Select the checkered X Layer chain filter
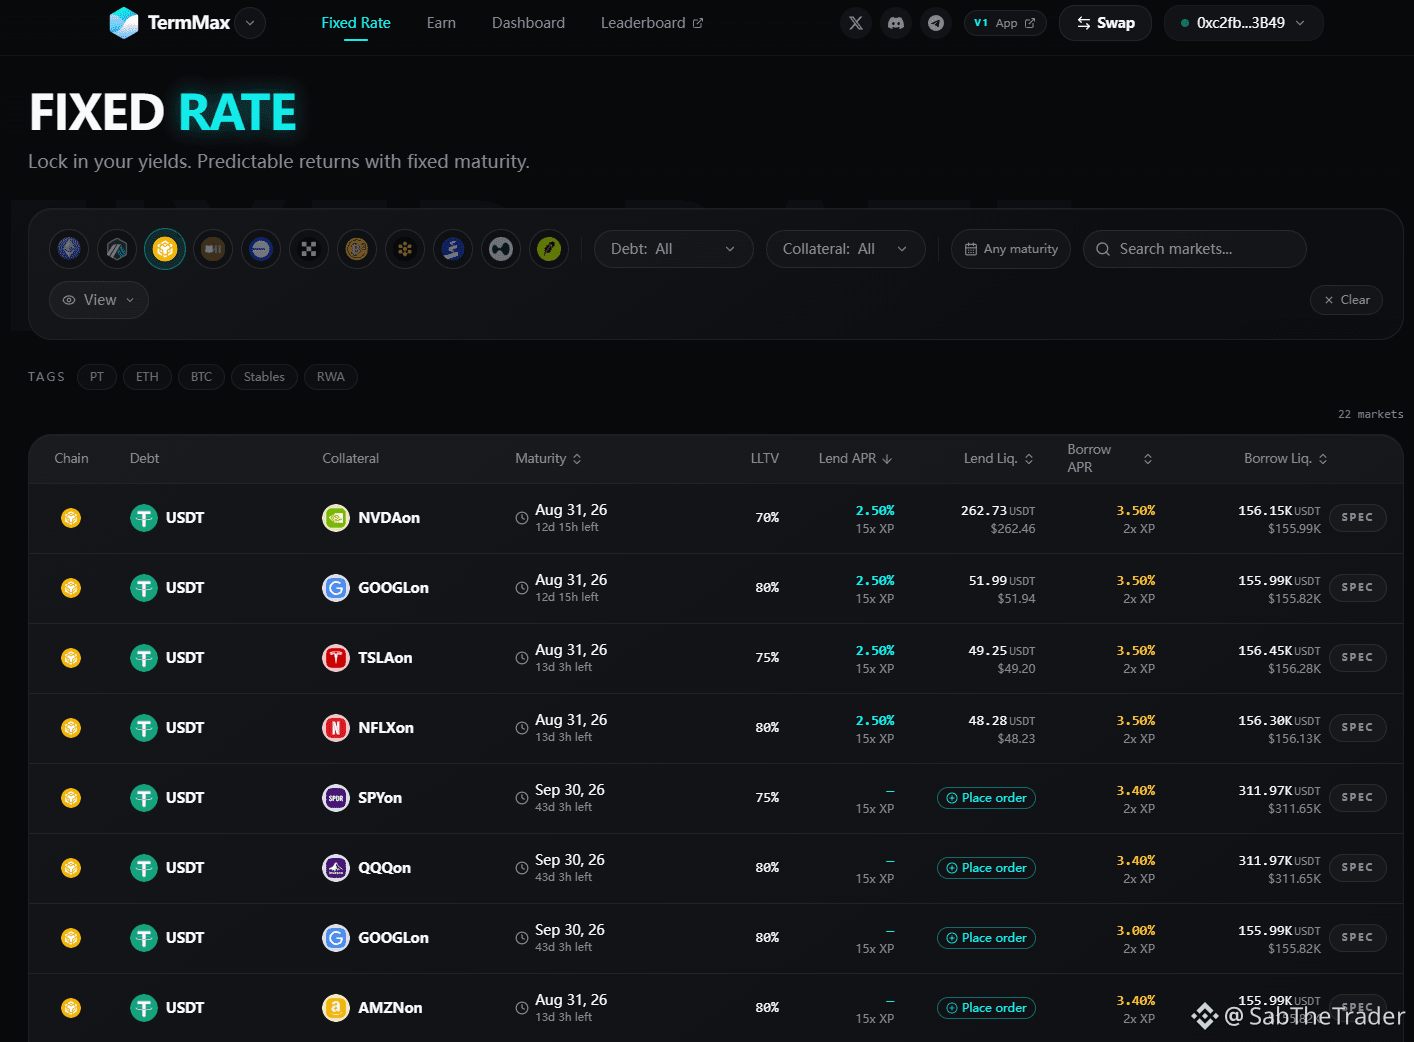This screenshot has width=1414, height=1042. click(309, 249)
